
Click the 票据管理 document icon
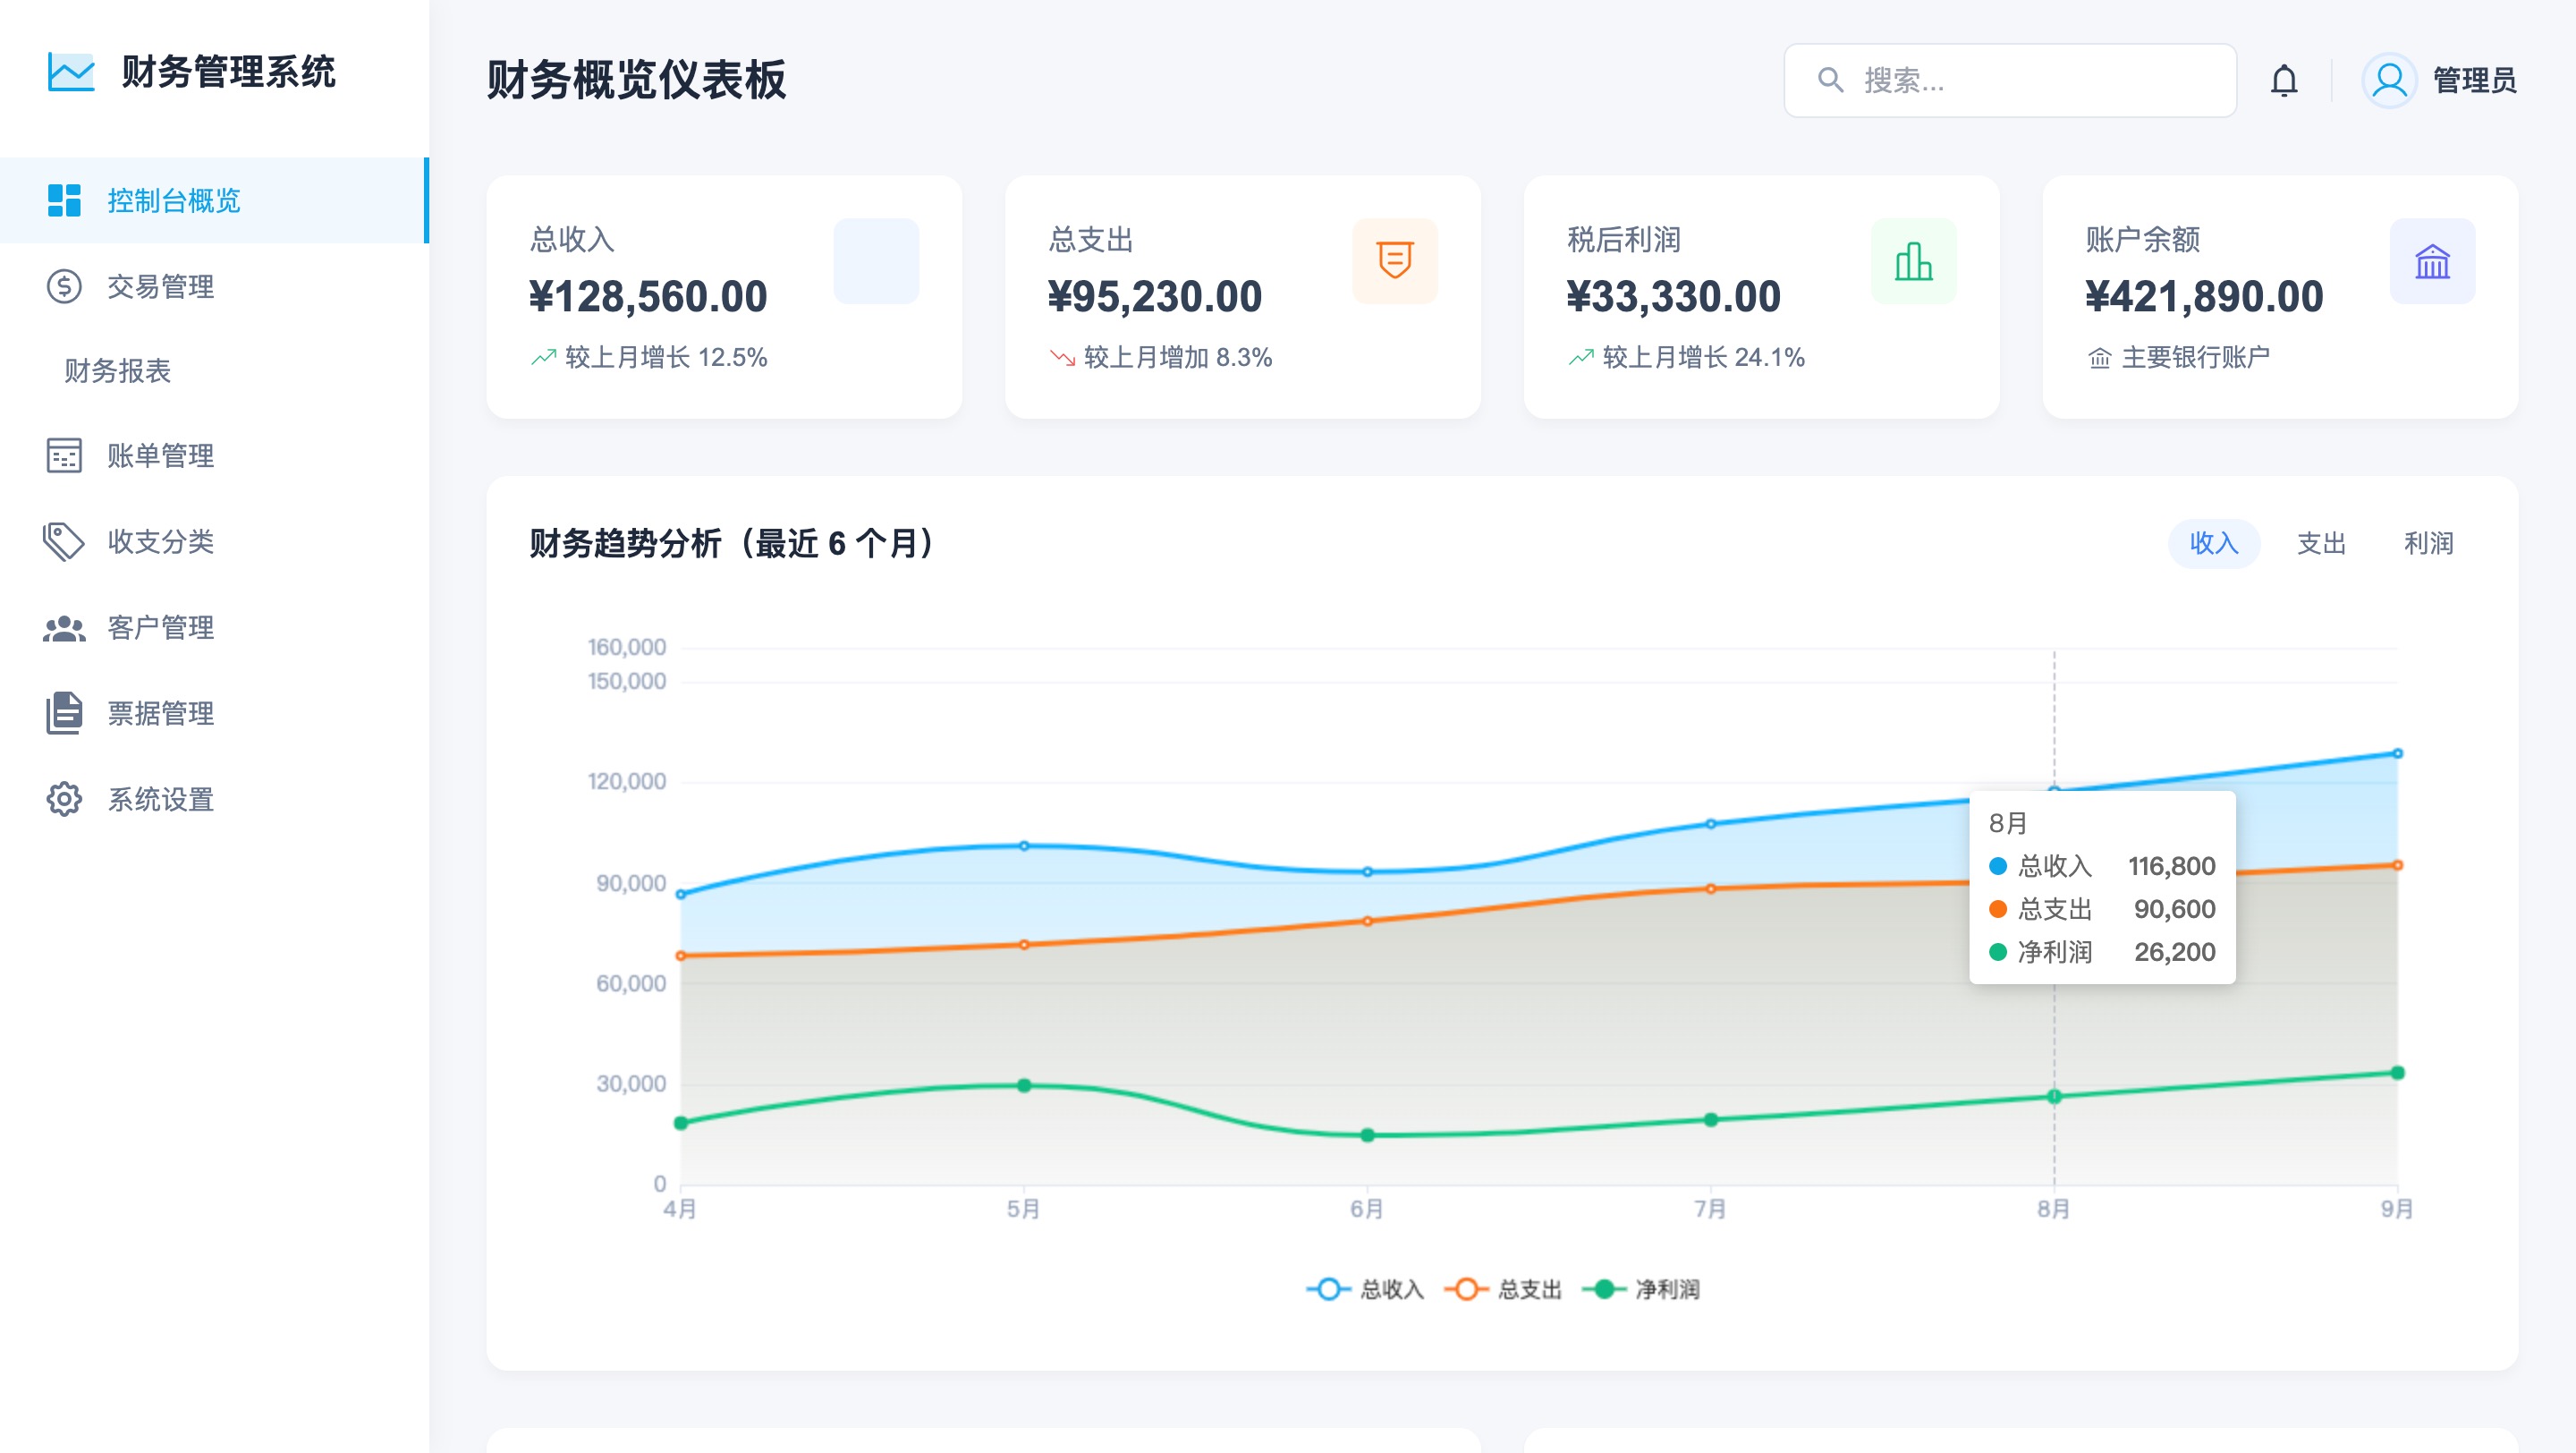tap(64, 713)
